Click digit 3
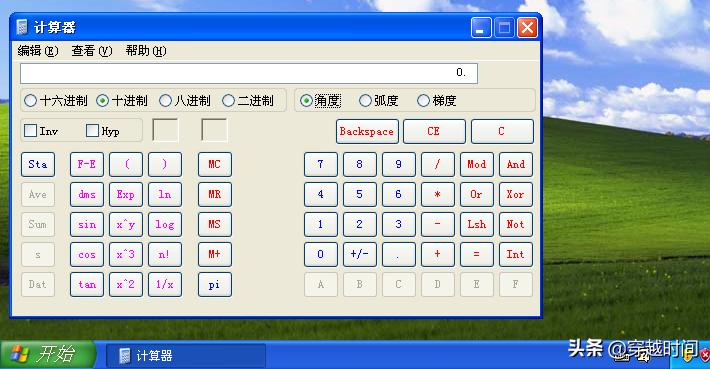This screenshot has height=369, width=710. [x=398, y=225]
